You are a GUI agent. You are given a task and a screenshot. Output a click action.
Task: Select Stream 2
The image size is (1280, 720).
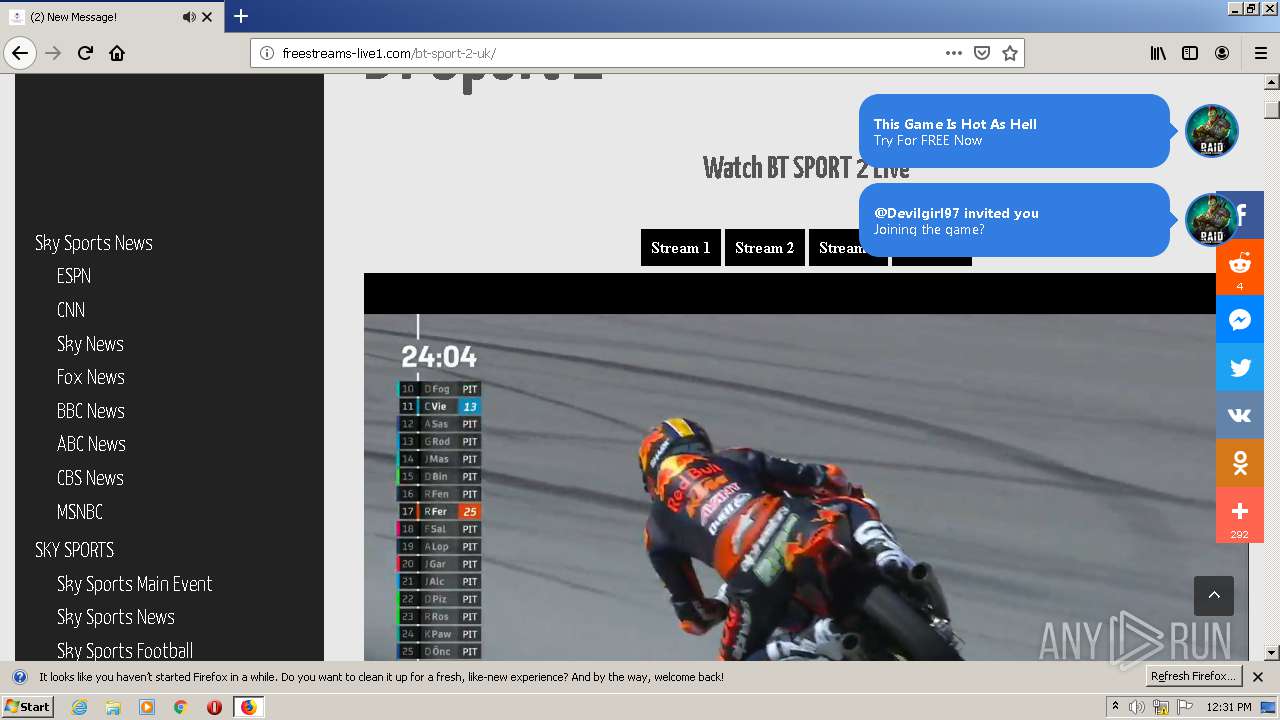(765, 248)
